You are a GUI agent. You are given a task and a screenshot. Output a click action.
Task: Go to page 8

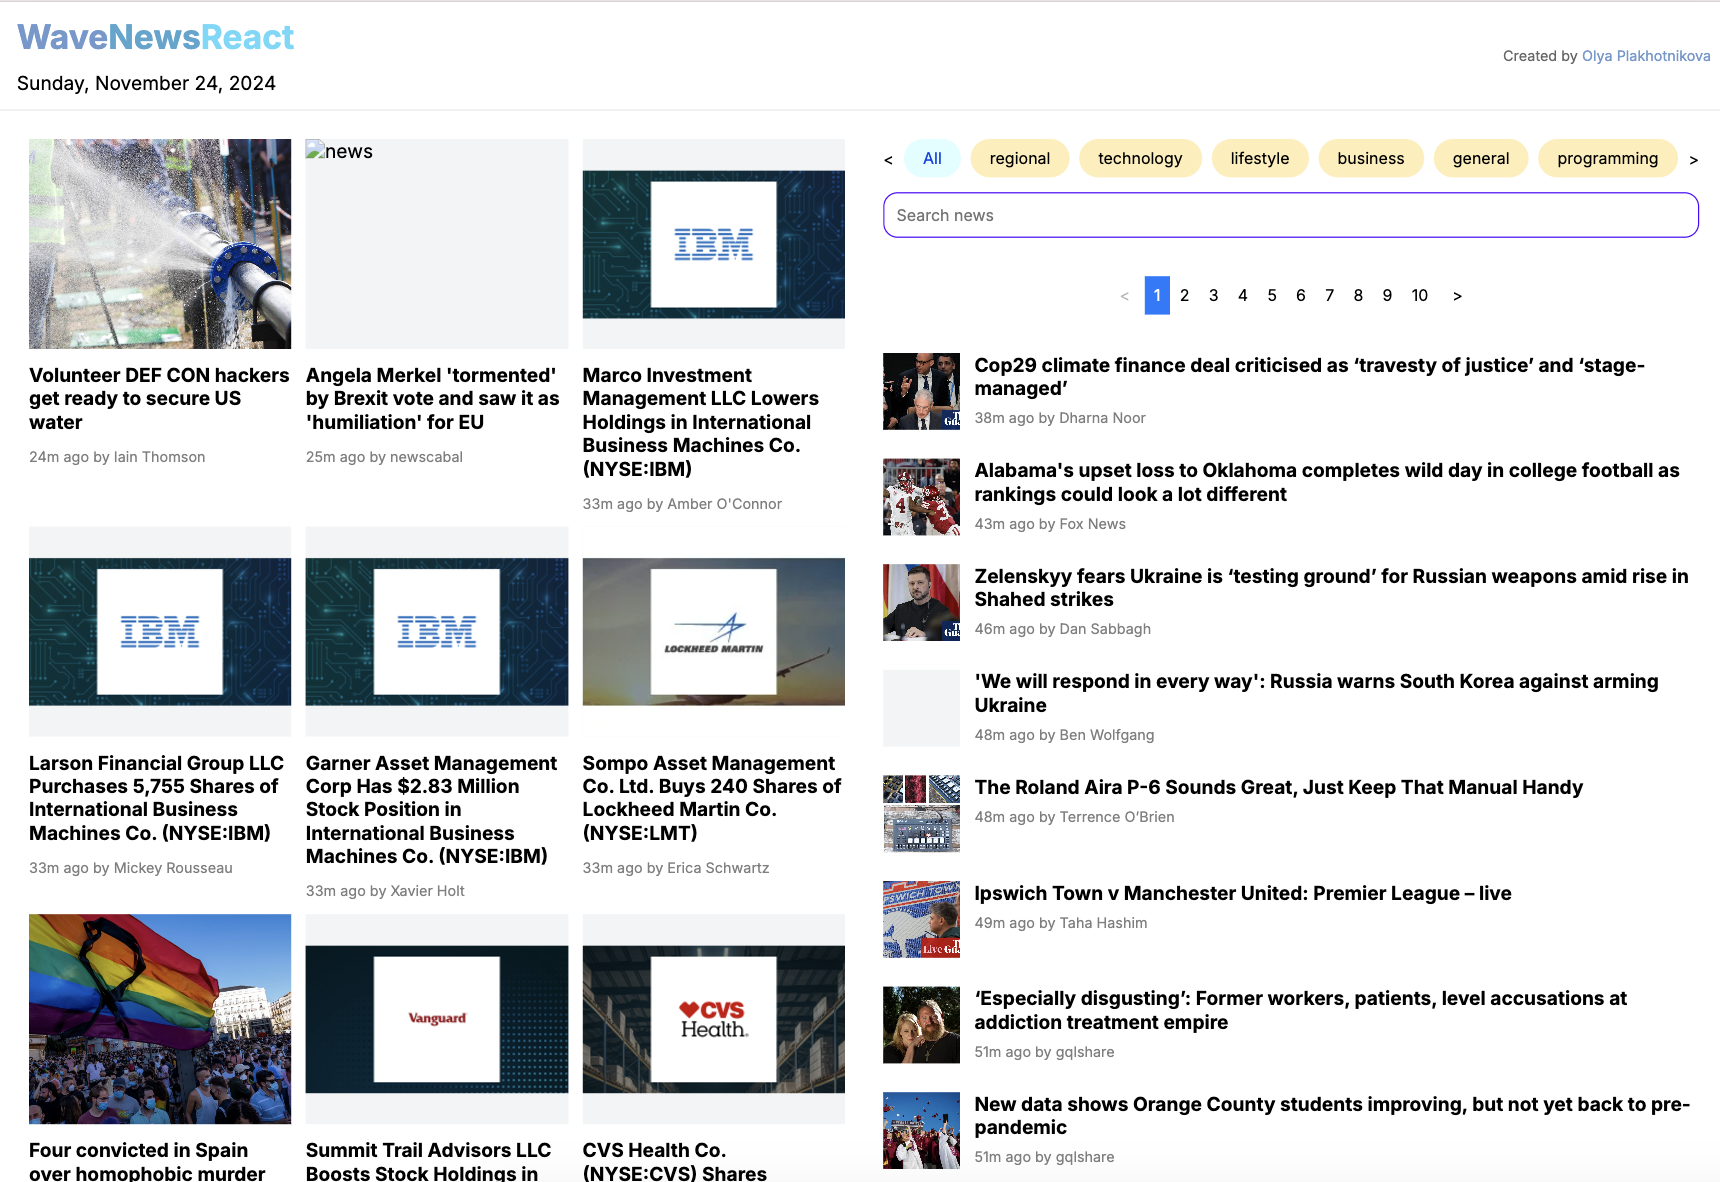click(1358, 295)
